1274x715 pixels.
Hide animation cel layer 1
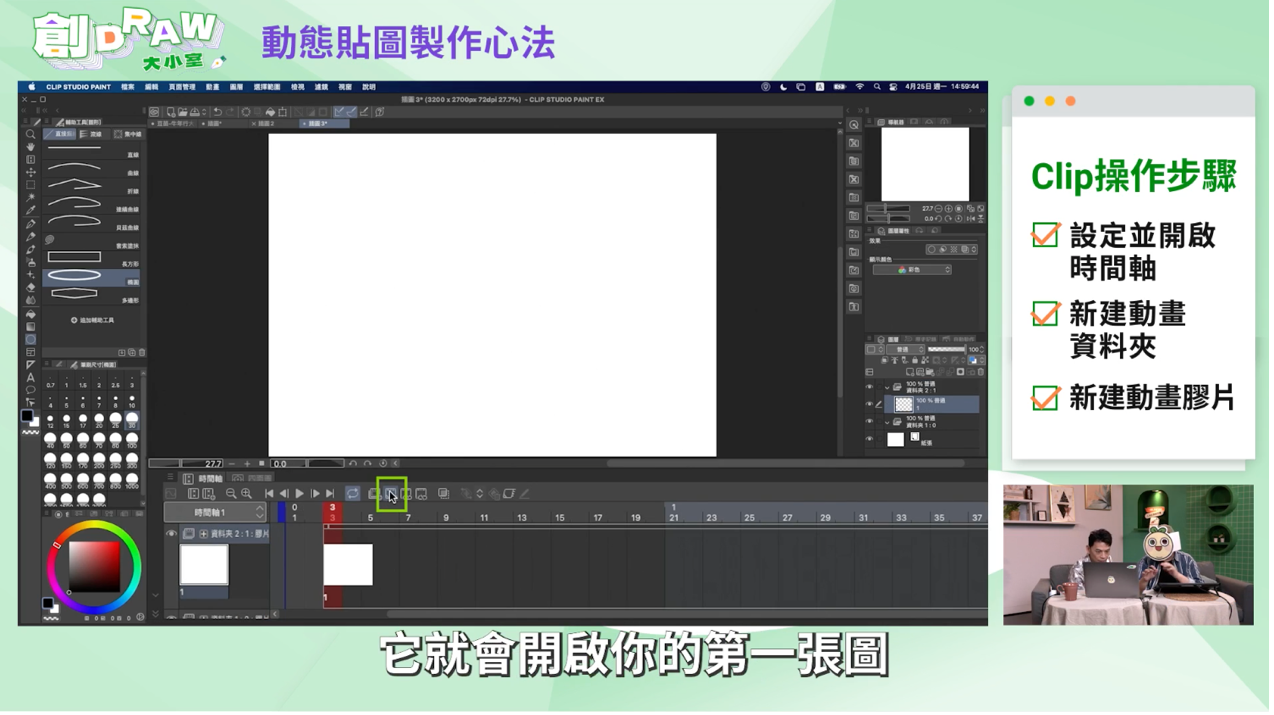869,404
